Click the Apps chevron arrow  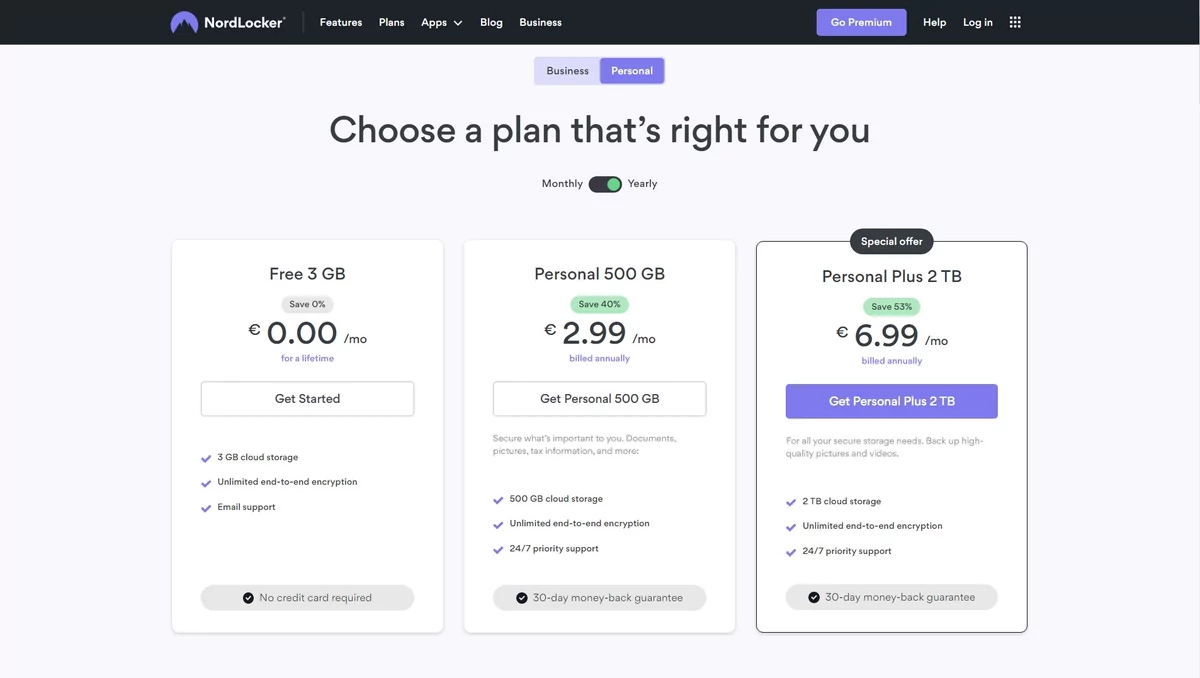click(458, 23)
